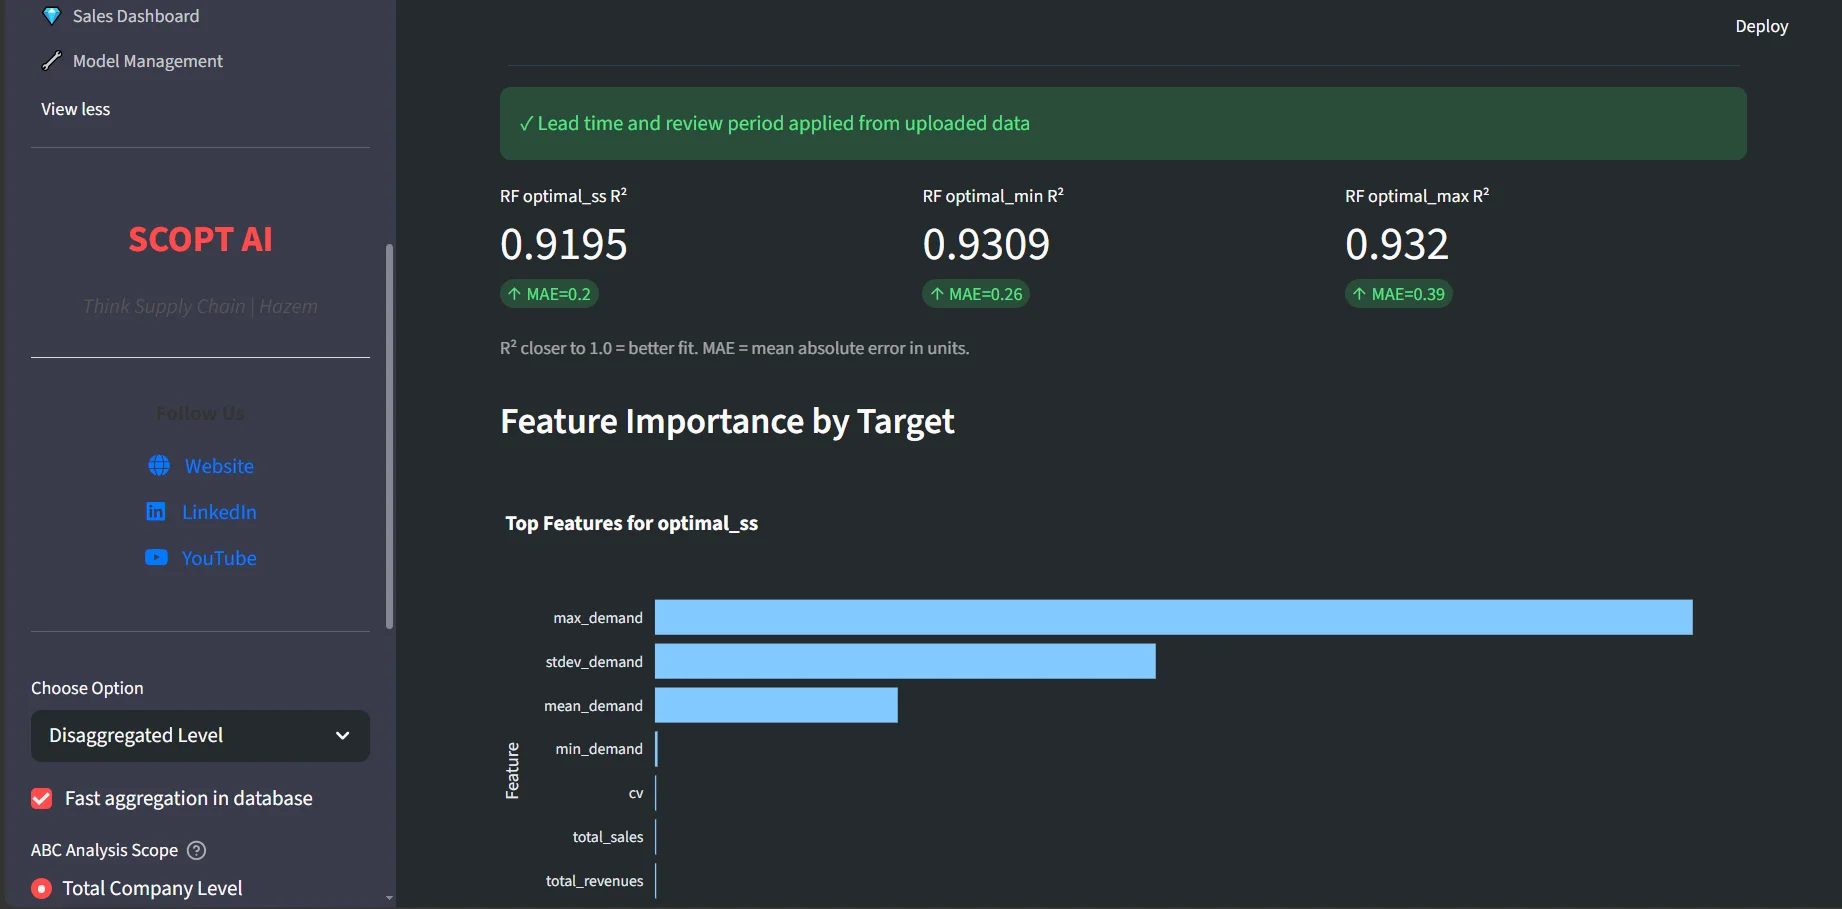Viewport: 1842px width, 909px height.
Task: Click the R² closer to 1.0 caption
Action: (x=735, y=348)
